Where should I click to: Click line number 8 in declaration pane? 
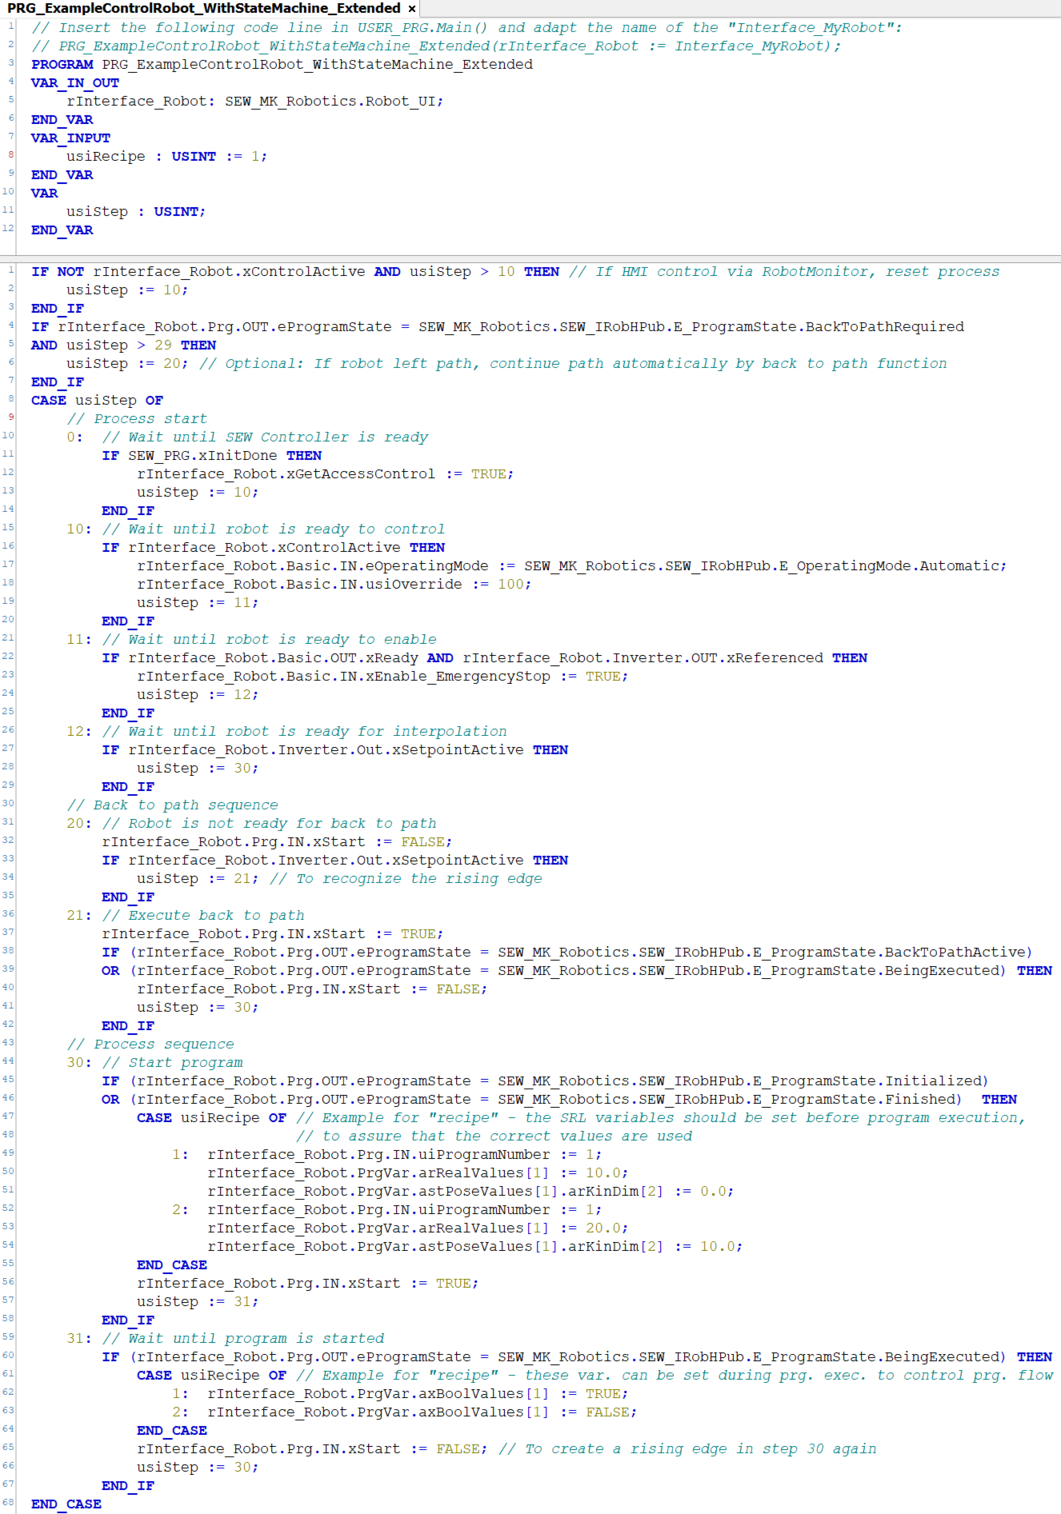coord(10,155)
